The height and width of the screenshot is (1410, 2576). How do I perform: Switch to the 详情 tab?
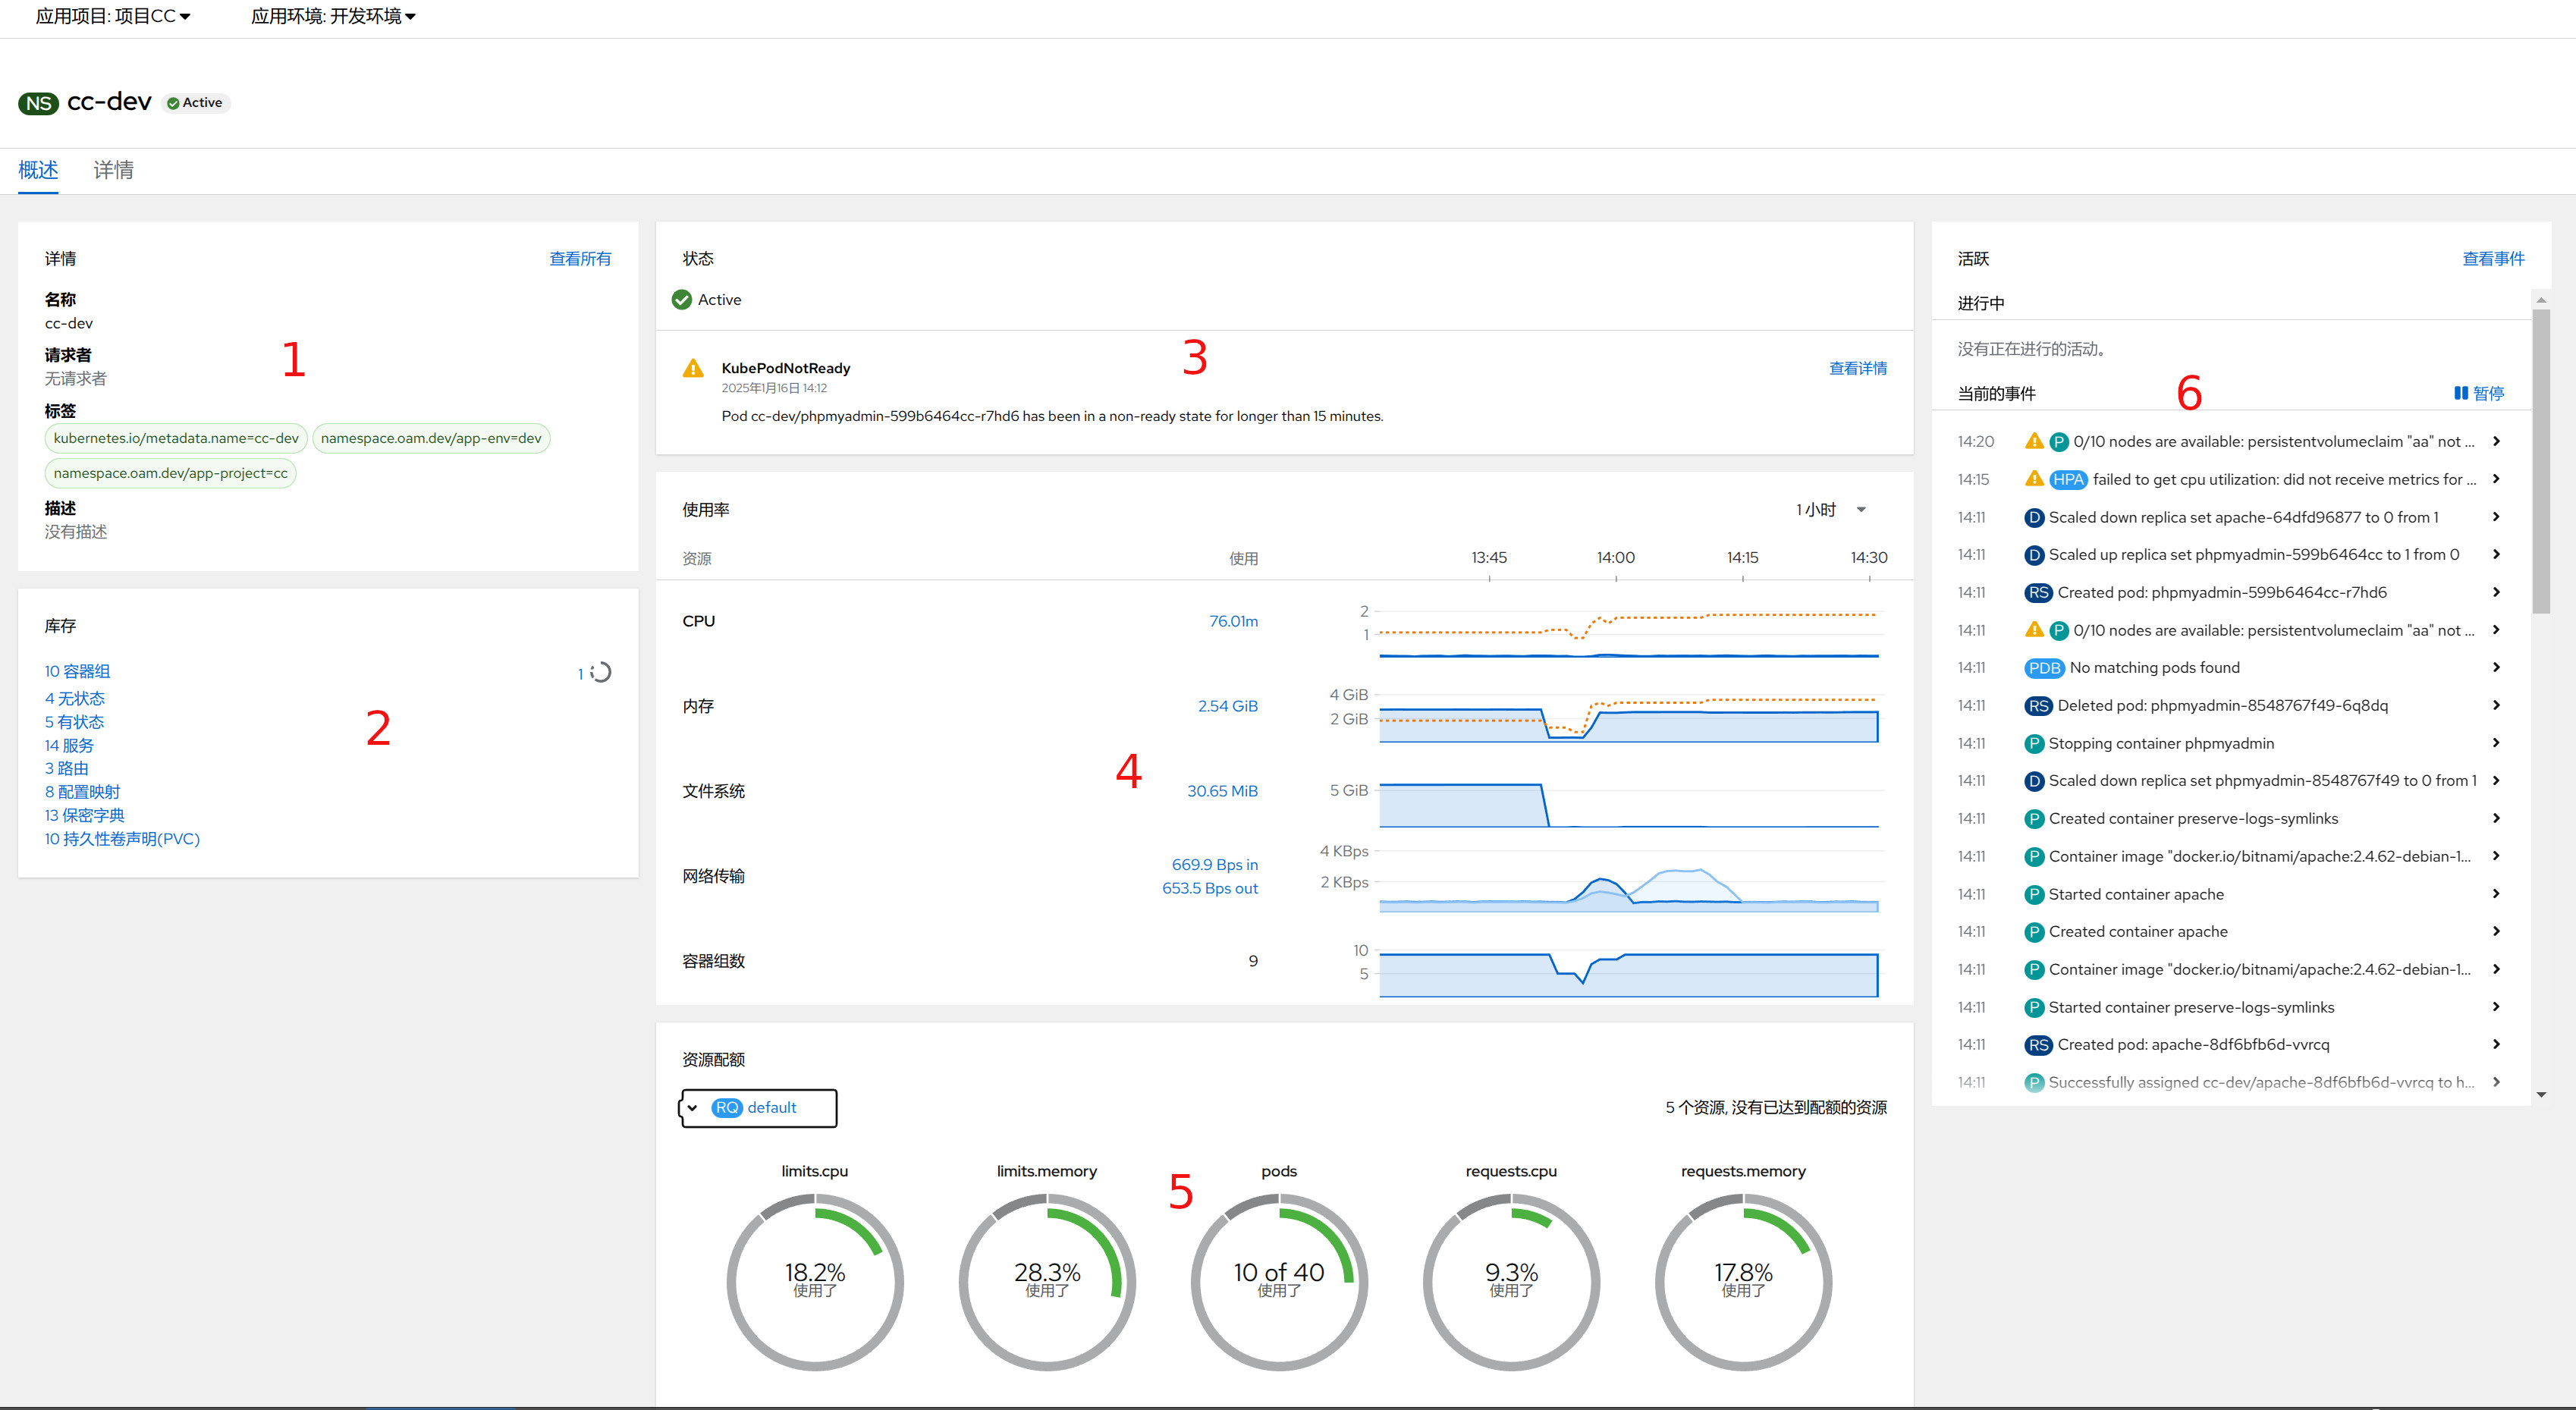pos(113,170)
